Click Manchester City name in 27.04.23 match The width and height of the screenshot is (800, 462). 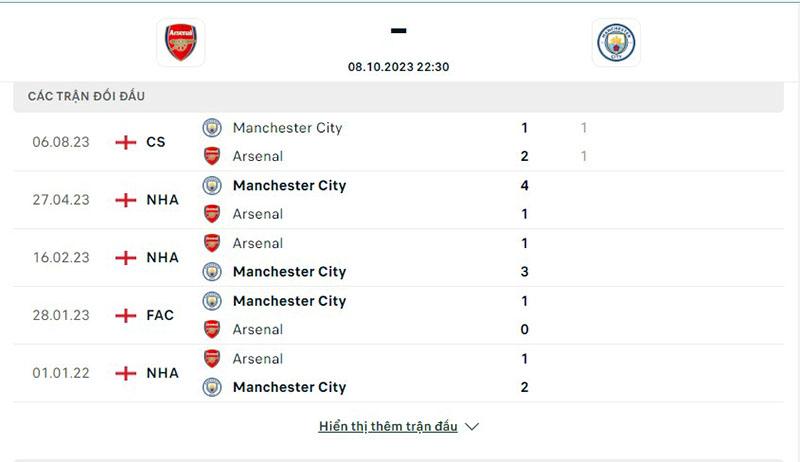pyautogui.click(x=289, y=186)
